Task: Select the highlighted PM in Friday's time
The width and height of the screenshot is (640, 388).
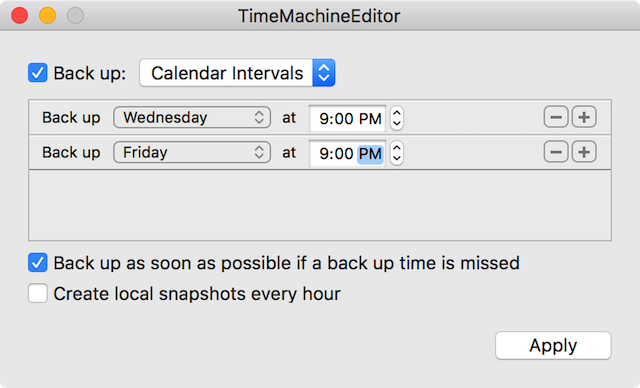Action: point(370,154)
